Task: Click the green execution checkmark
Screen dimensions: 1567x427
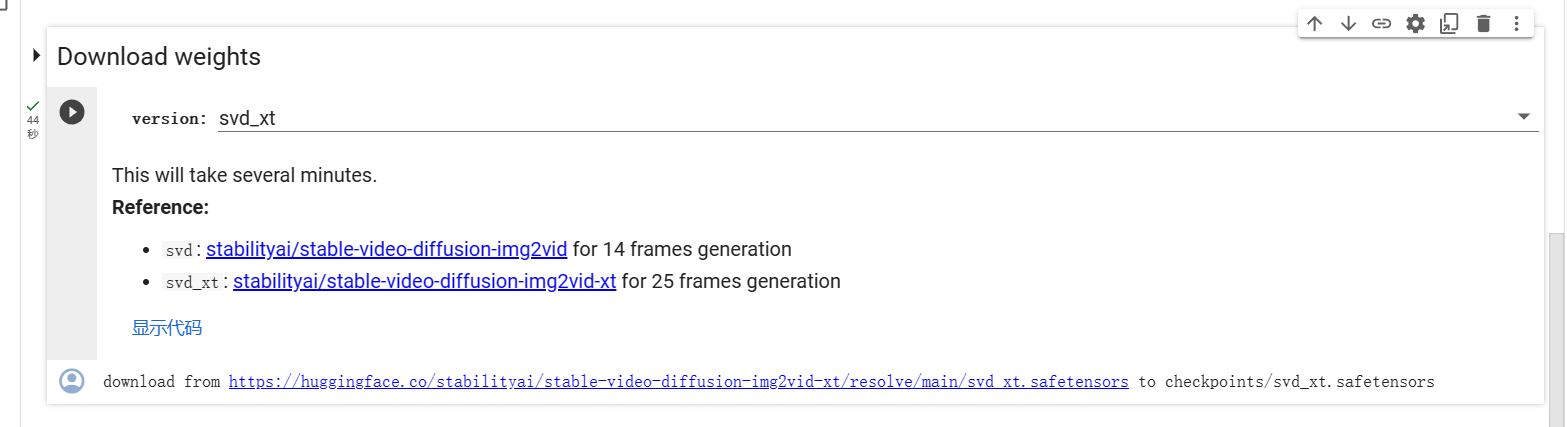Action: (33, 106)
